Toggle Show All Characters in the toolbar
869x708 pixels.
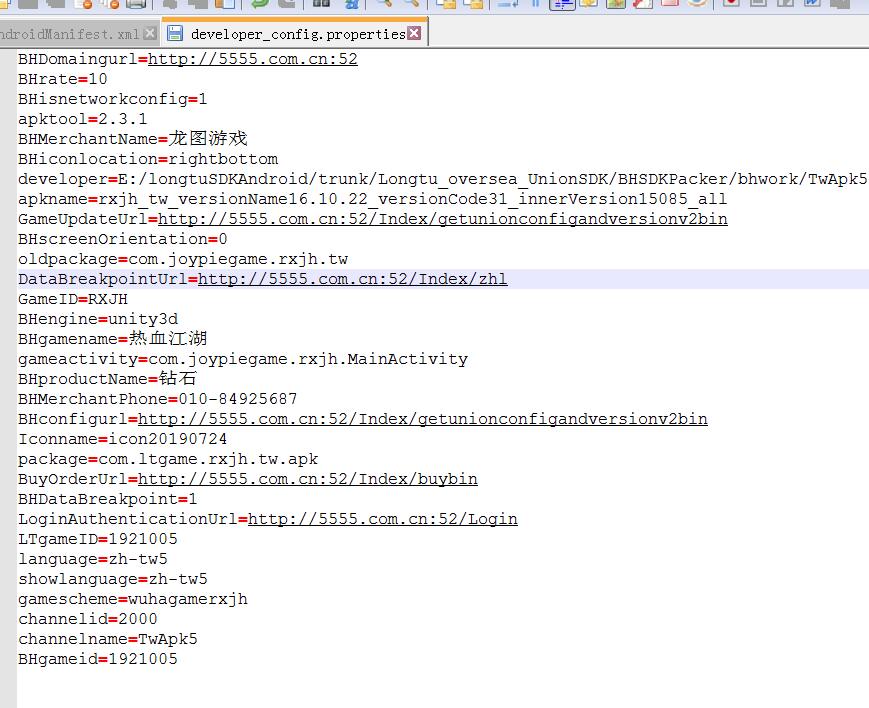(x=536, y=3)
